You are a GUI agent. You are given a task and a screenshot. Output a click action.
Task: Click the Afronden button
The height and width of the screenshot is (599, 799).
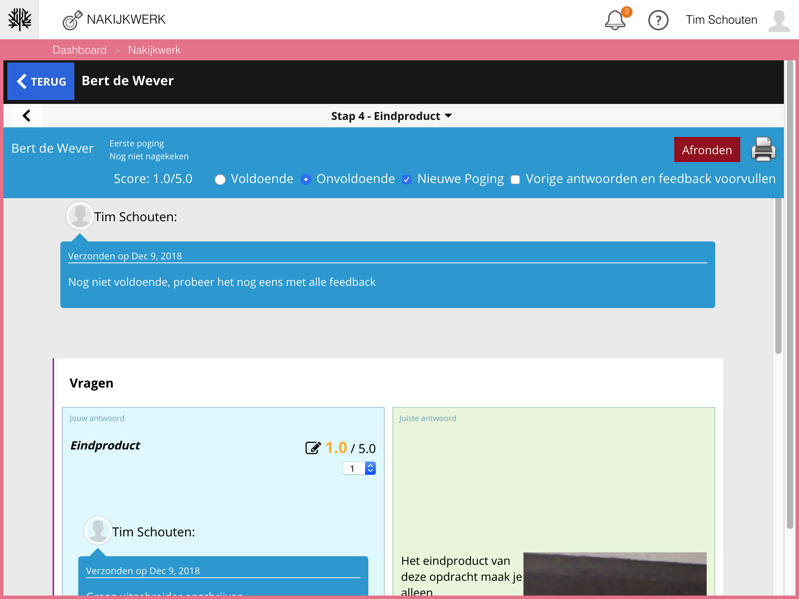[x=706, y=150]
